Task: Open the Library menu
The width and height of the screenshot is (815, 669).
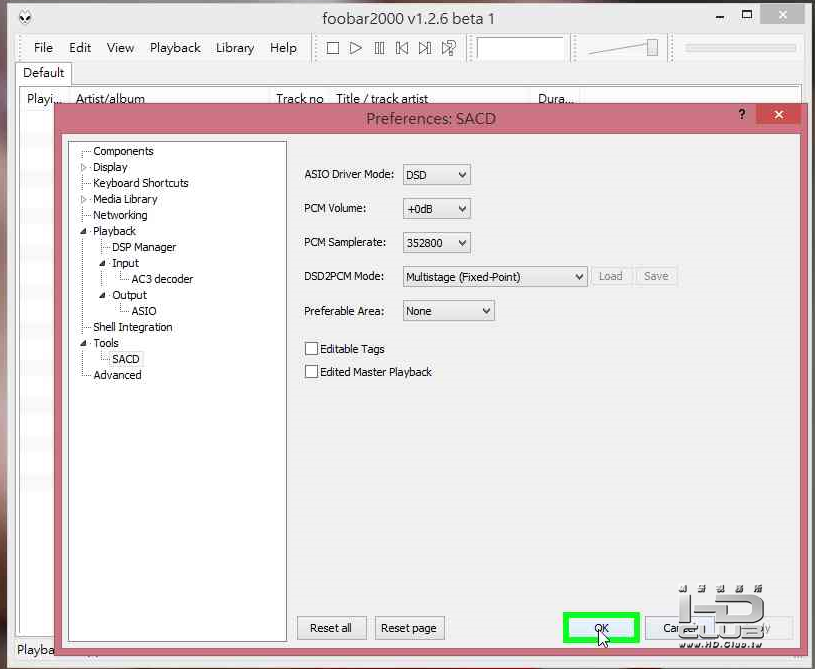Action: tap(235, 48)
